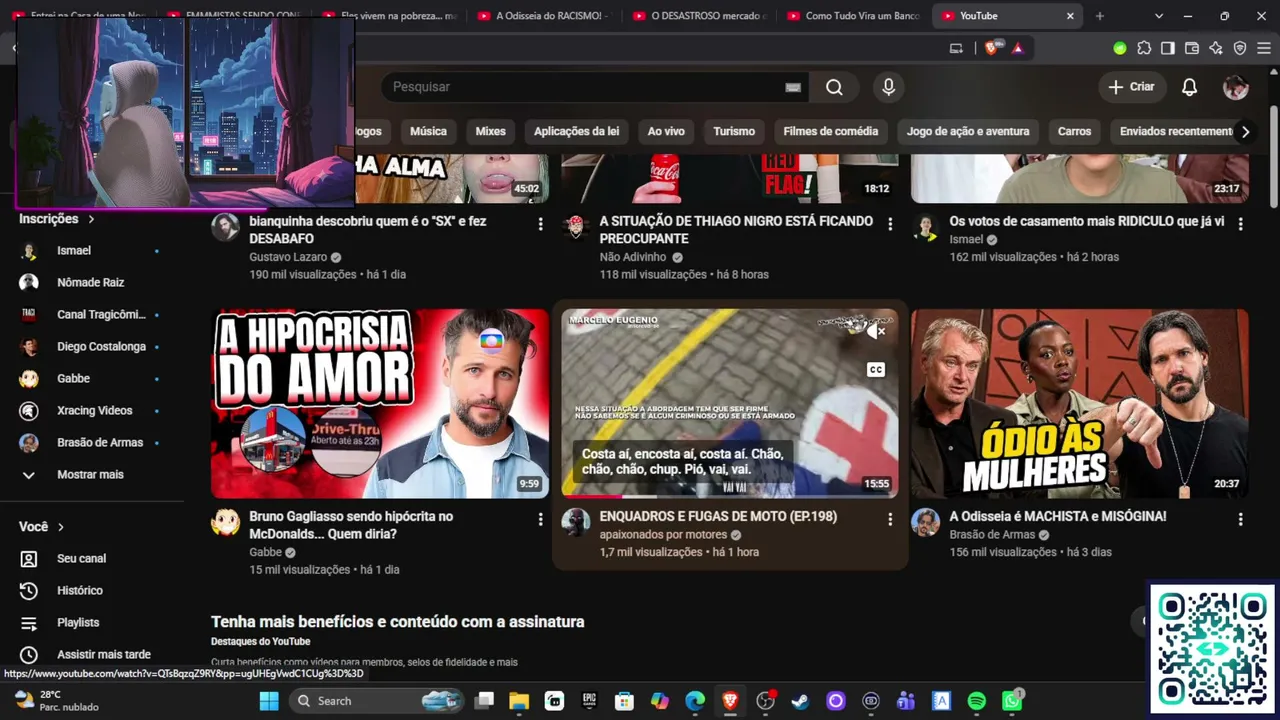1280x720 pixels.
Task: Select the Música filter chip
Action: (x=428, y=131)
